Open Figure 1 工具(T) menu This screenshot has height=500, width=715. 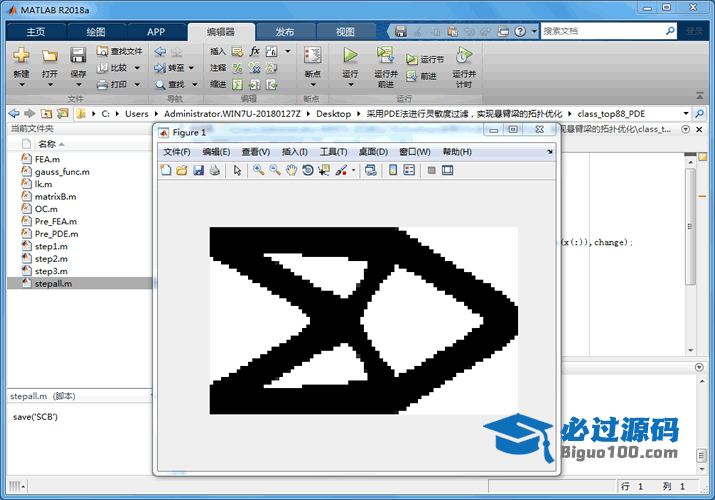(x=333, y=152)
